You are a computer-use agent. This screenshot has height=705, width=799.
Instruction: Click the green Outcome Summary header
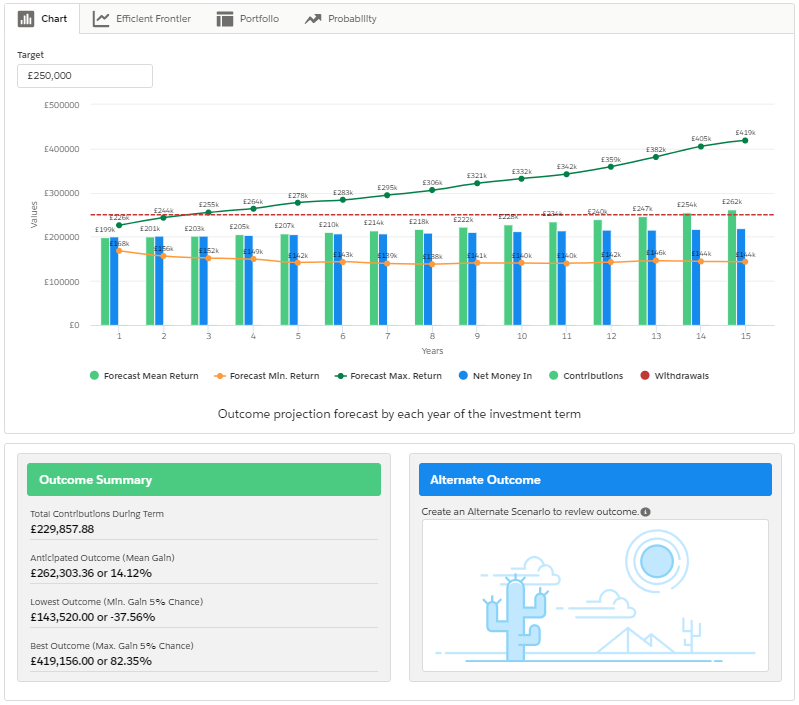204,480
